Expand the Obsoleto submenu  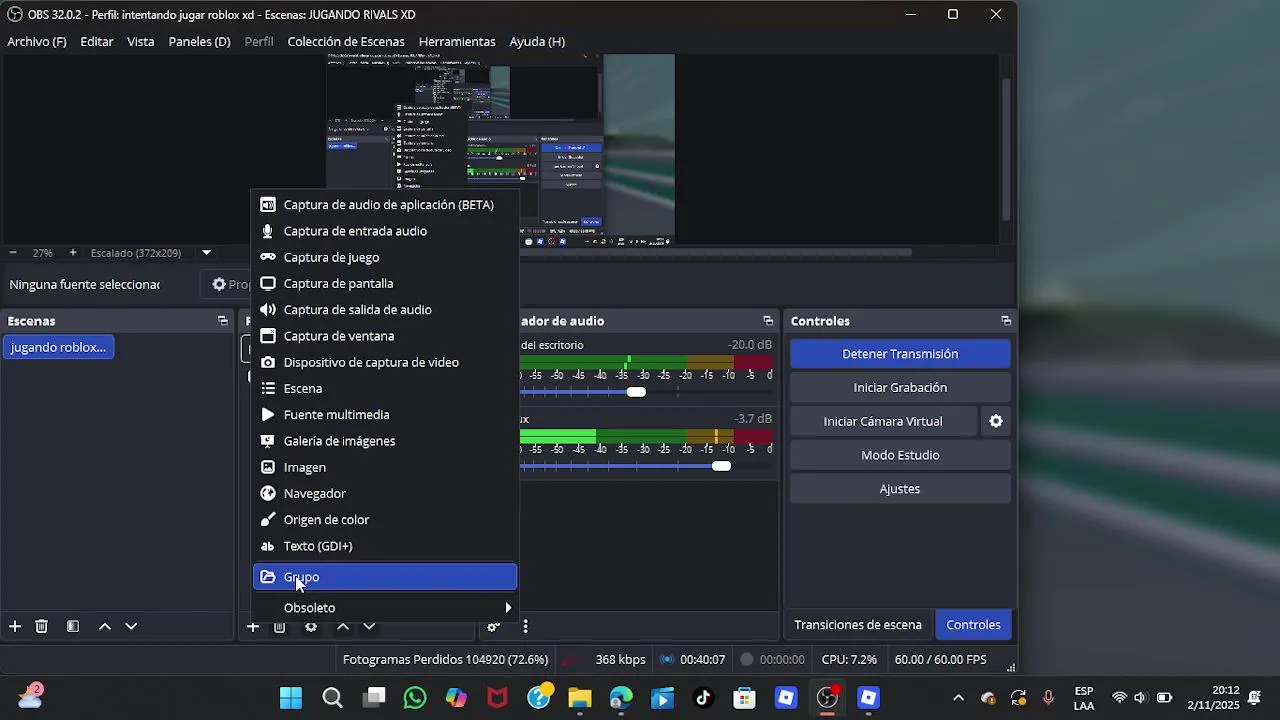pos(385,608)
